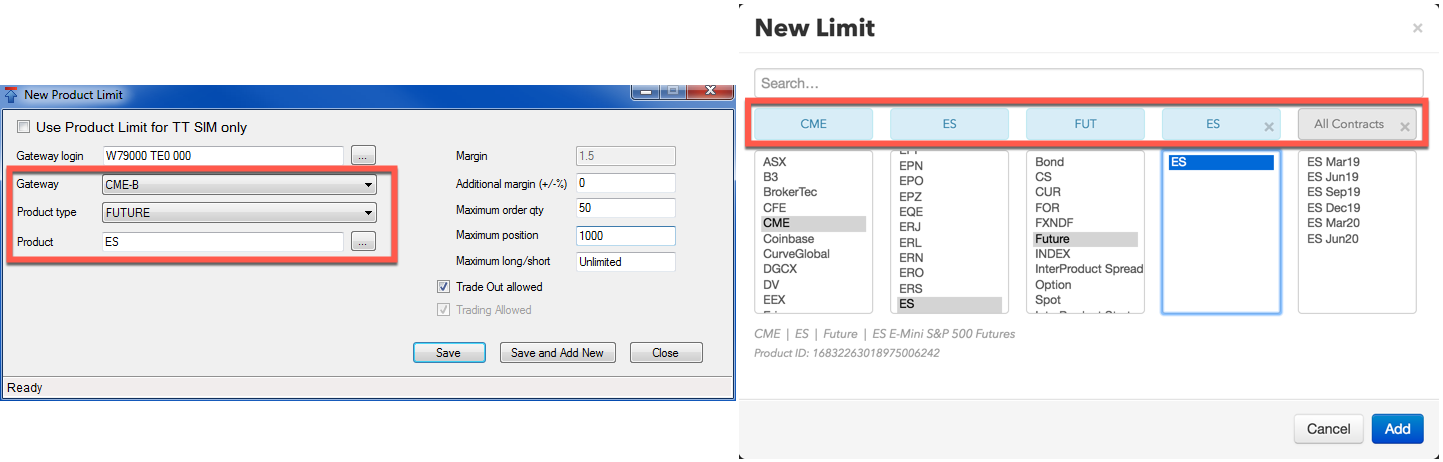Screen dimensions: 1443x462
Task: Click the Maximum order qty field
Action: (x=626, y=208)
